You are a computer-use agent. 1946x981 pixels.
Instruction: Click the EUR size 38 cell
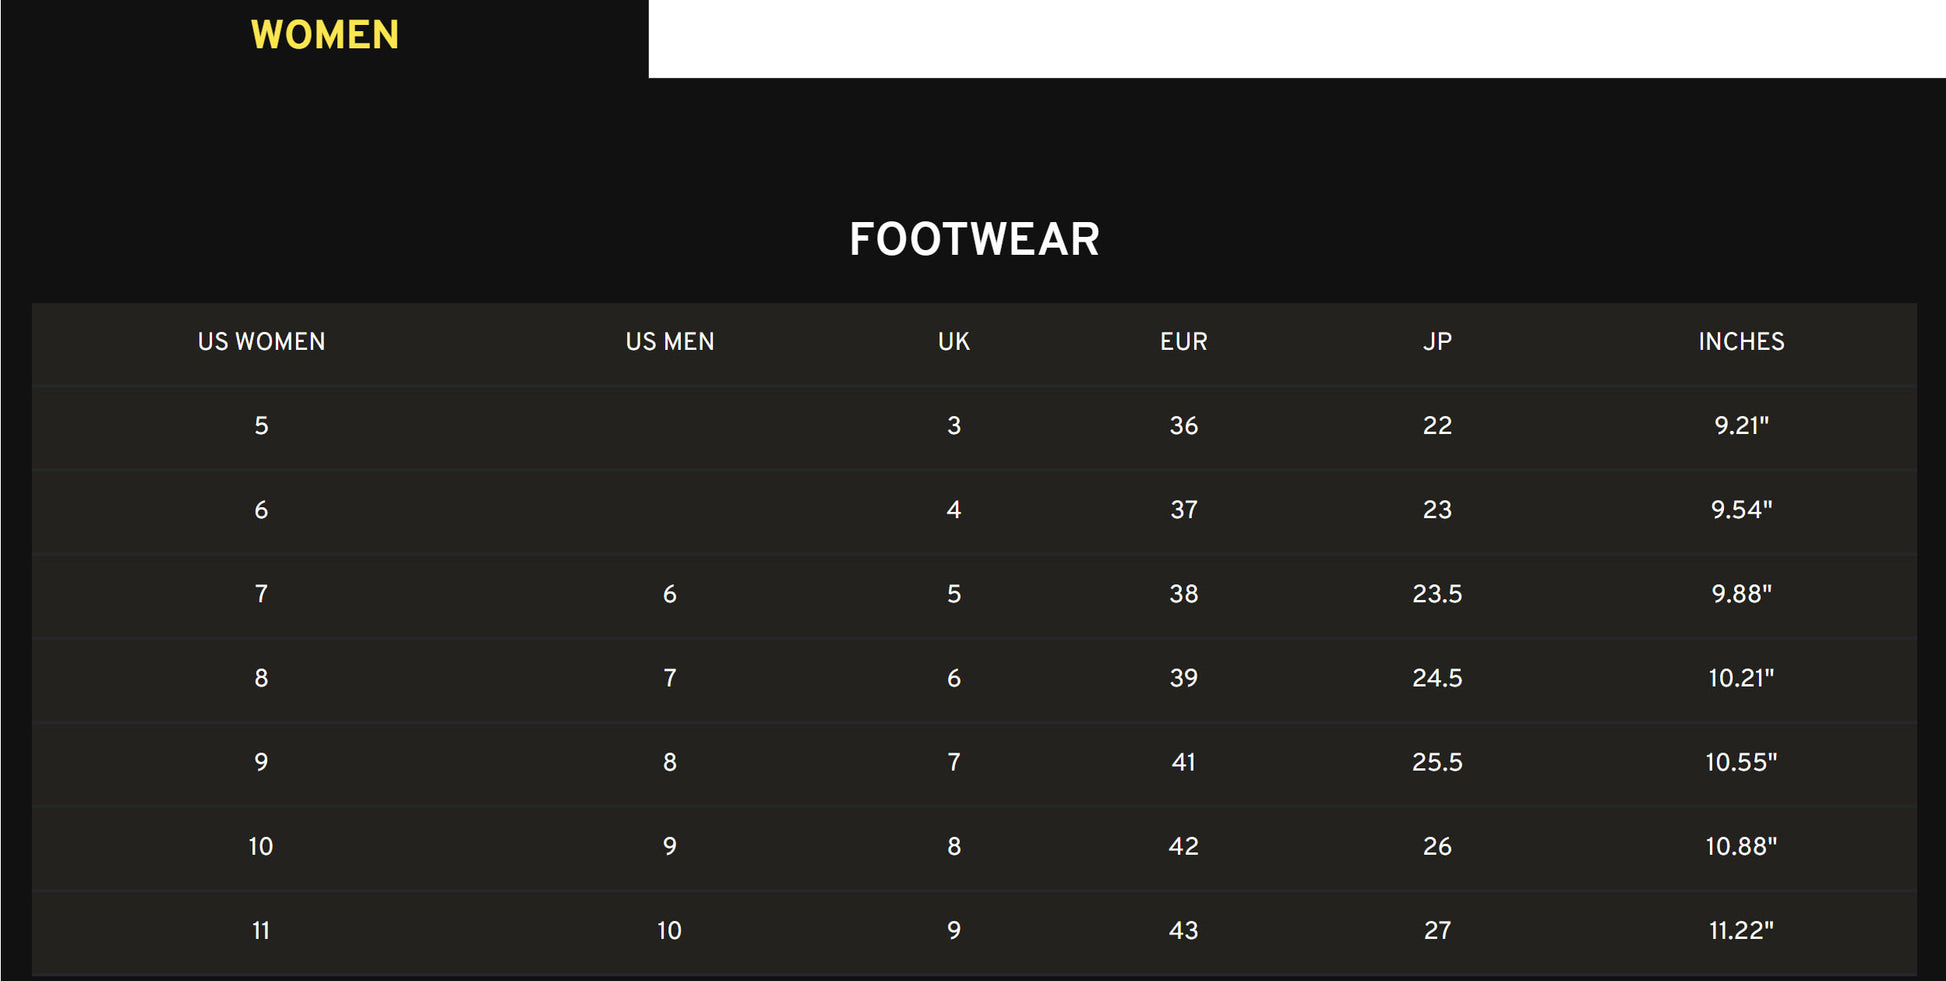coord(1184,594)
